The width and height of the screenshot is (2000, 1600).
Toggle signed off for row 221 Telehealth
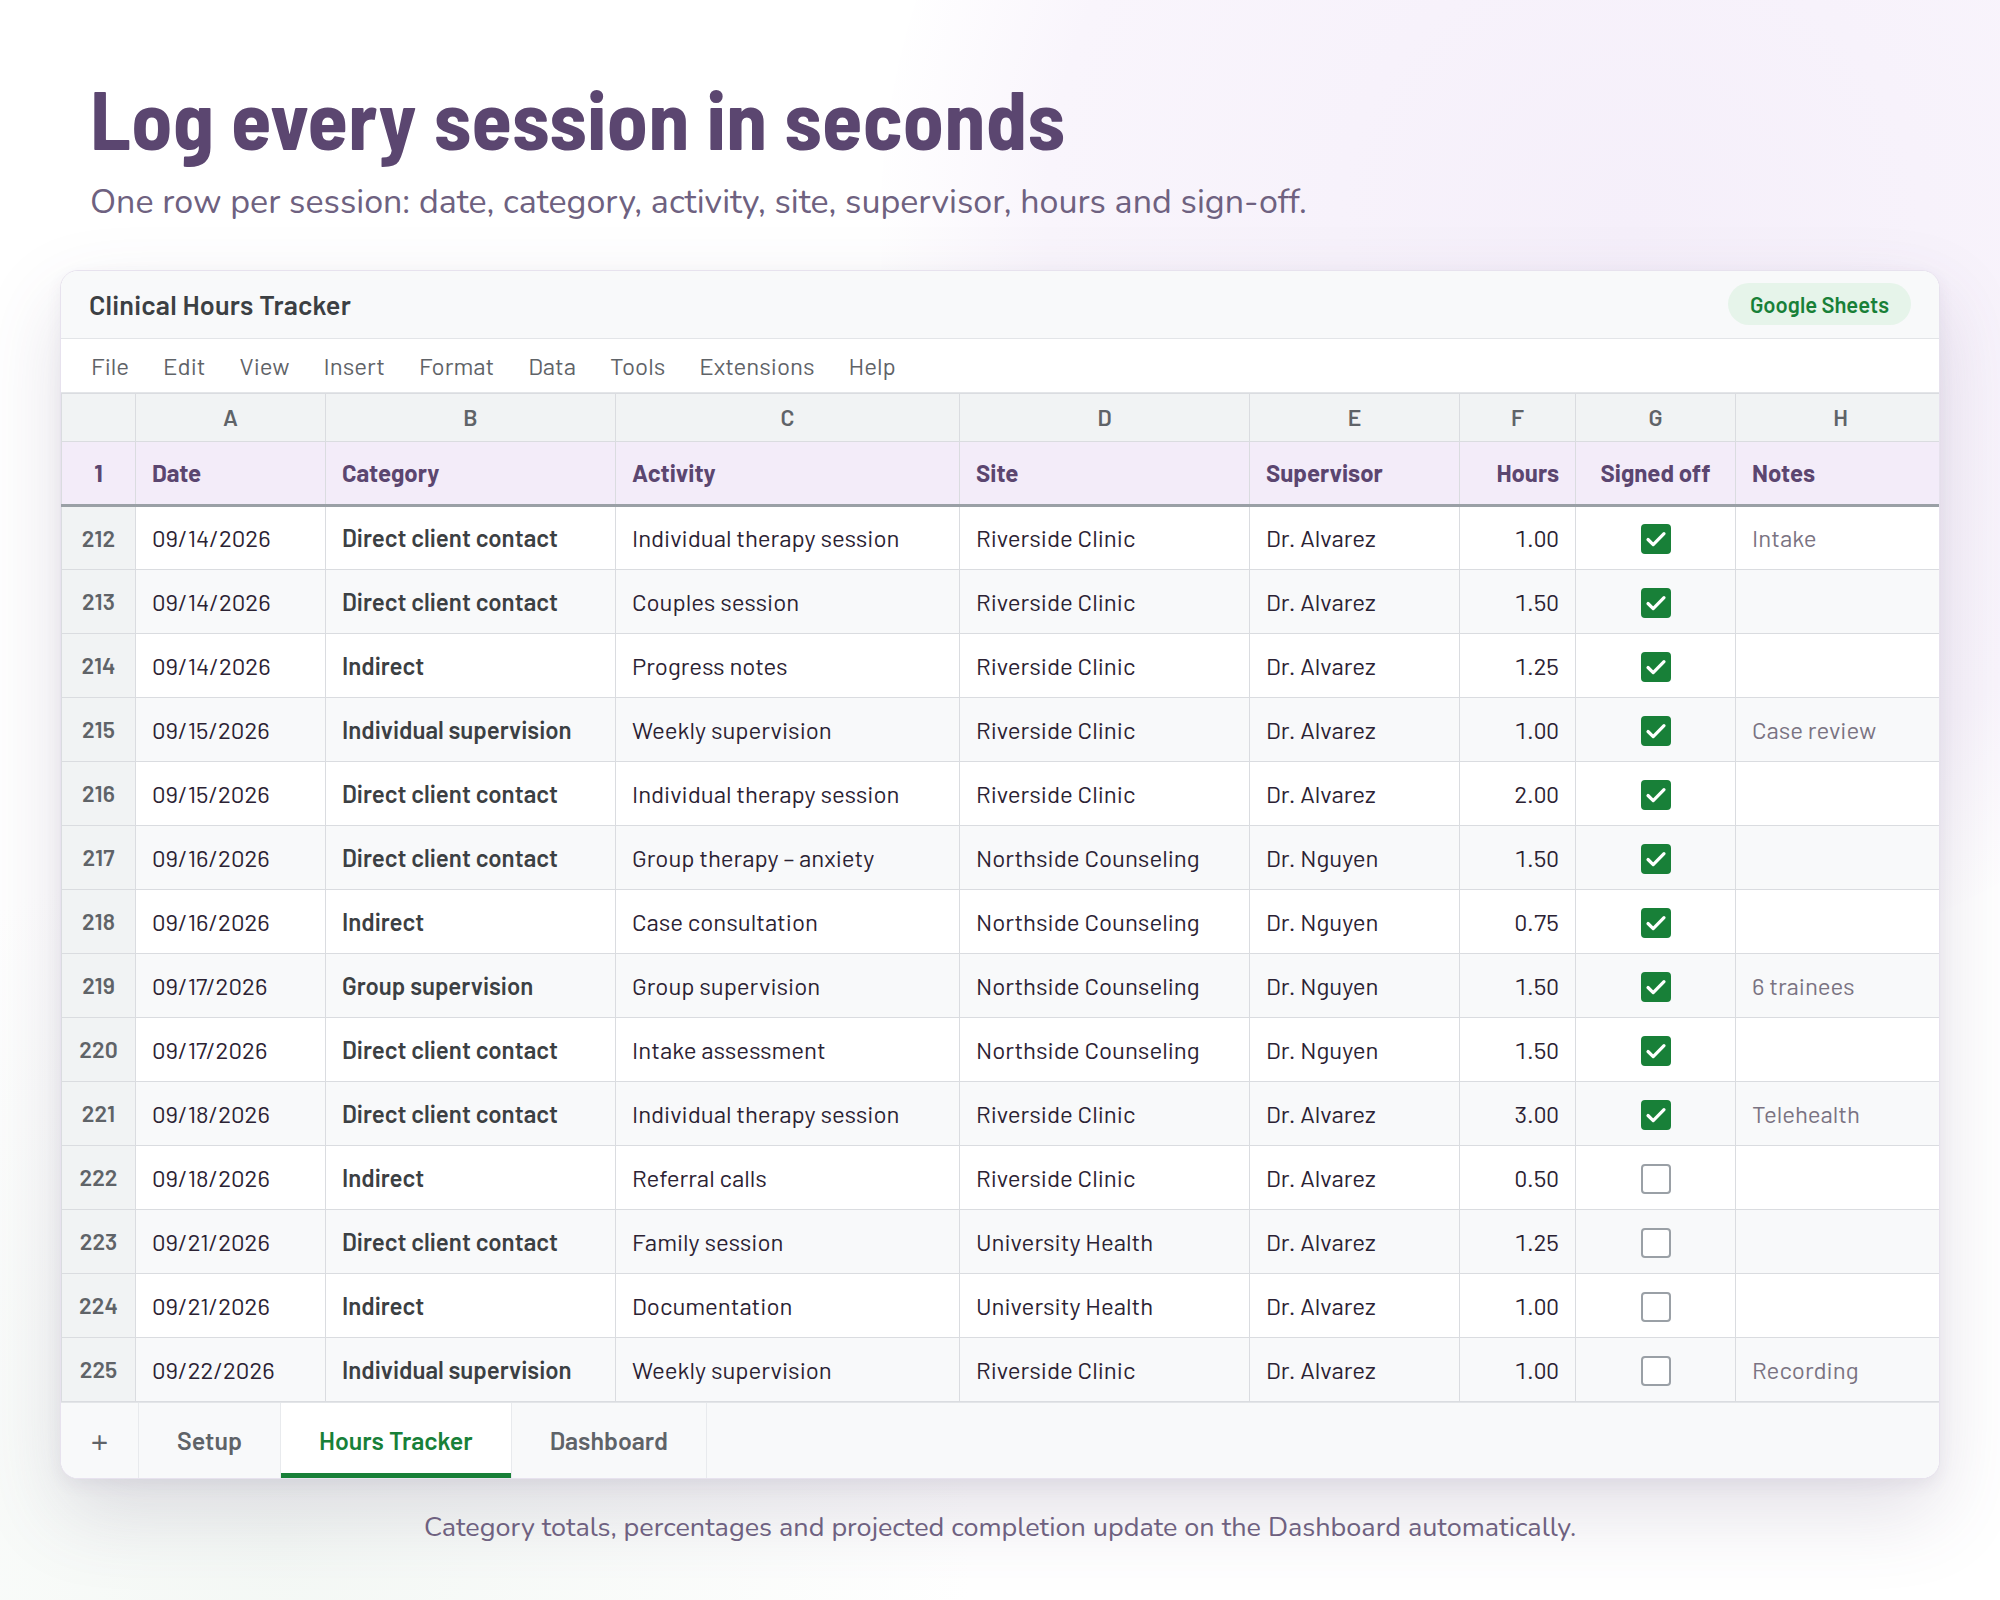pyautogui.click(x=1656, y=1115)
